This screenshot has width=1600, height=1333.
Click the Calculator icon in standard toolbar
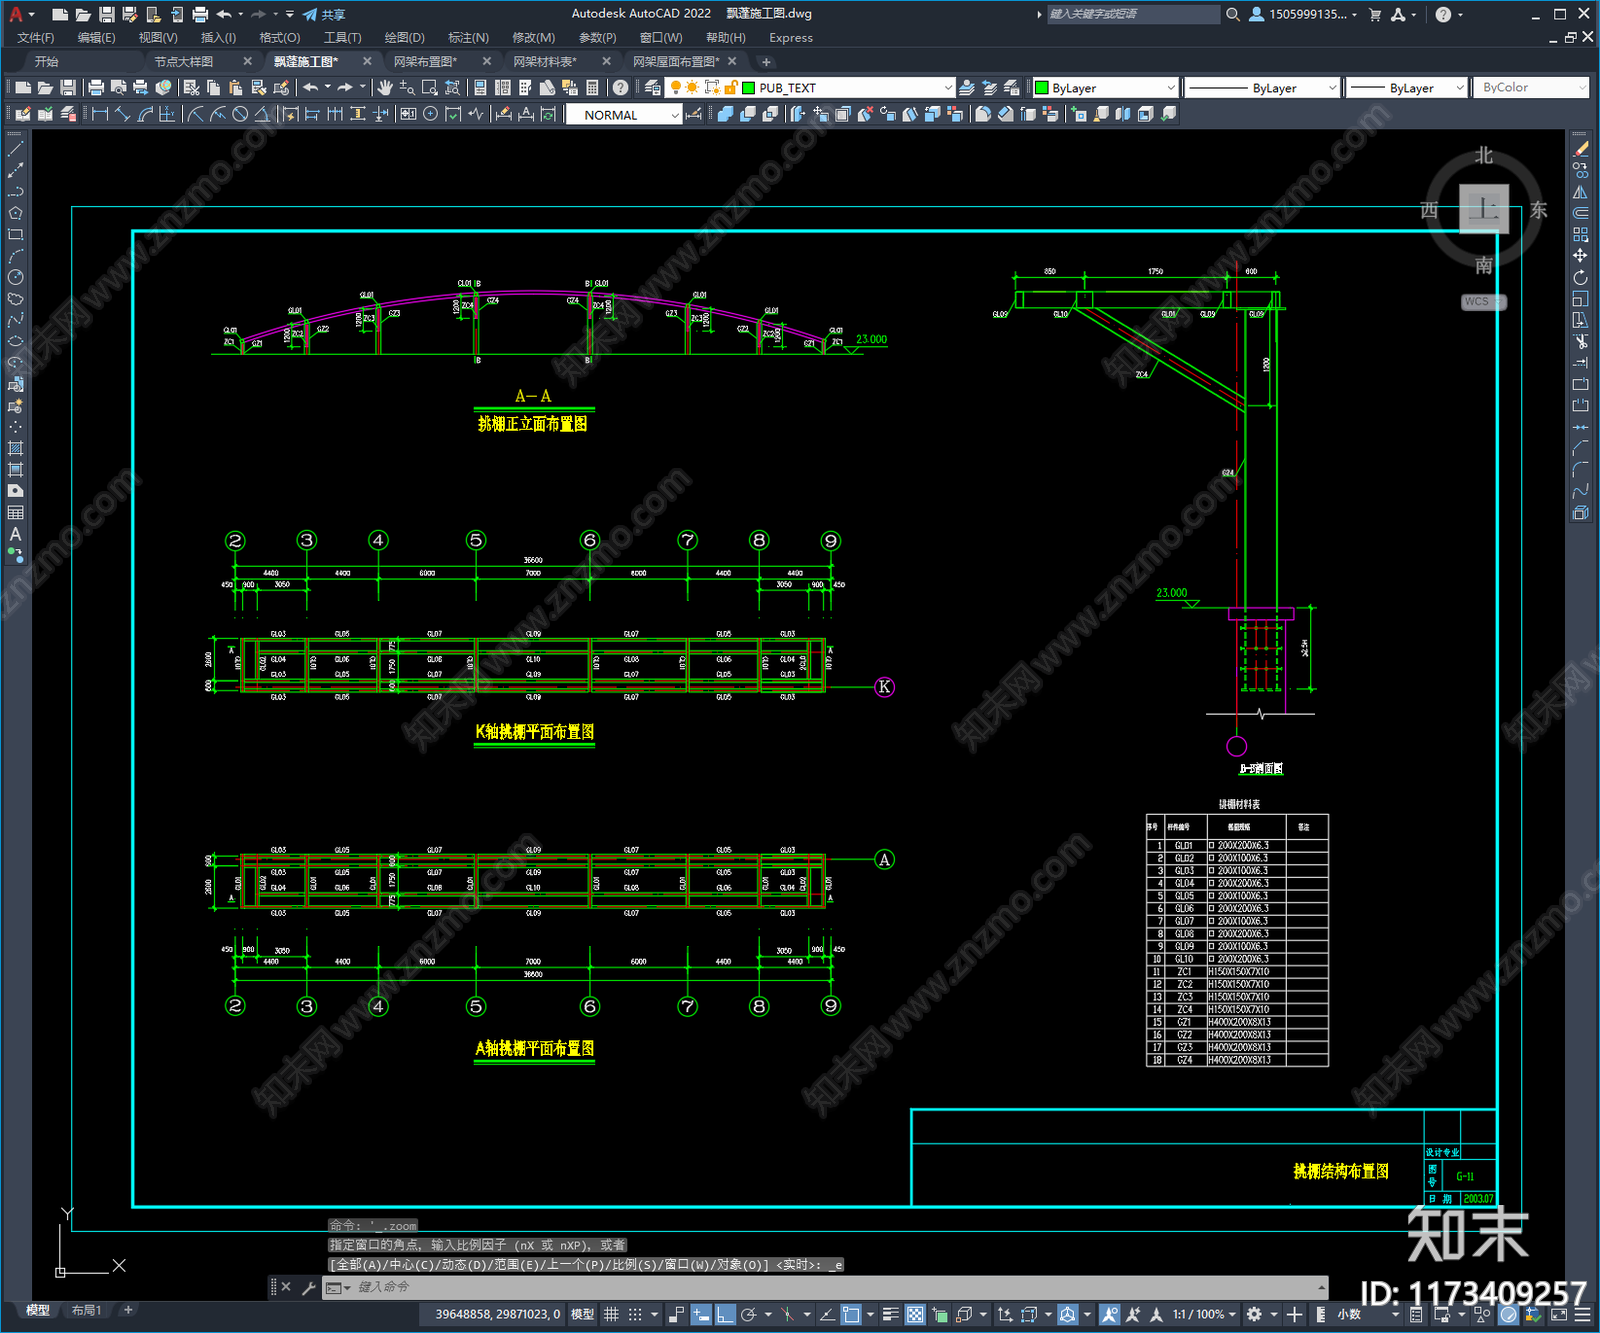(592, 88)
